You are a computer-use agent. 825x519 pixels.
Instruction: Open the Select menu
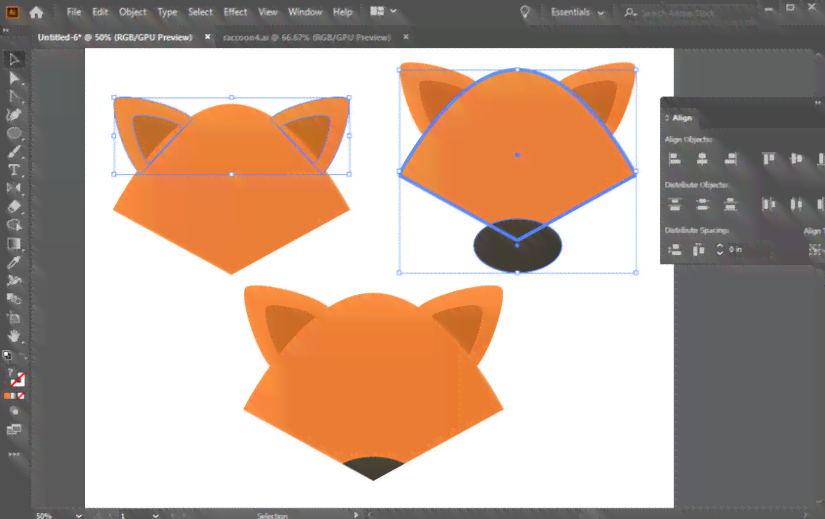coord(200,12)
